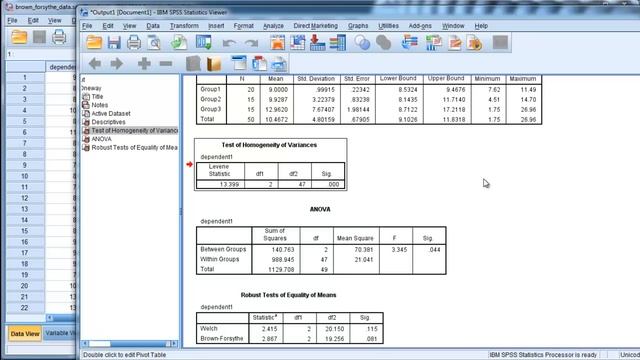This screenshot has height=360, width=640.
Task: Select Test of Homogeneity of Variances outline item
Action: click(x=134, y=131)
